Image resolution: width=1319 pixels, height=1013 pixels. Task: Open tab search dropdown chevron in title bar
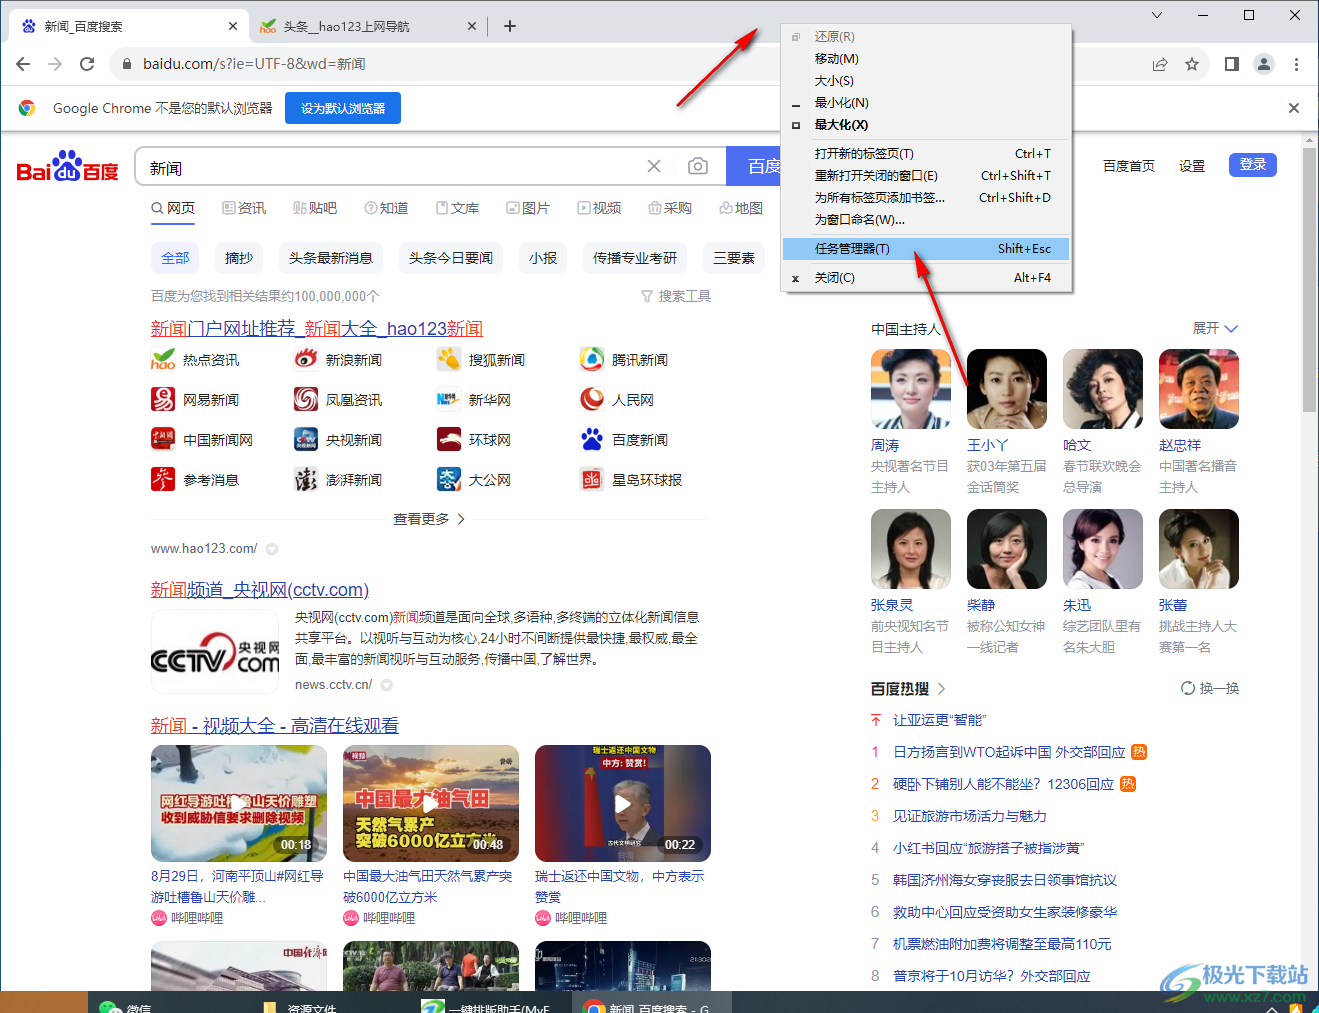[1157, 15]
